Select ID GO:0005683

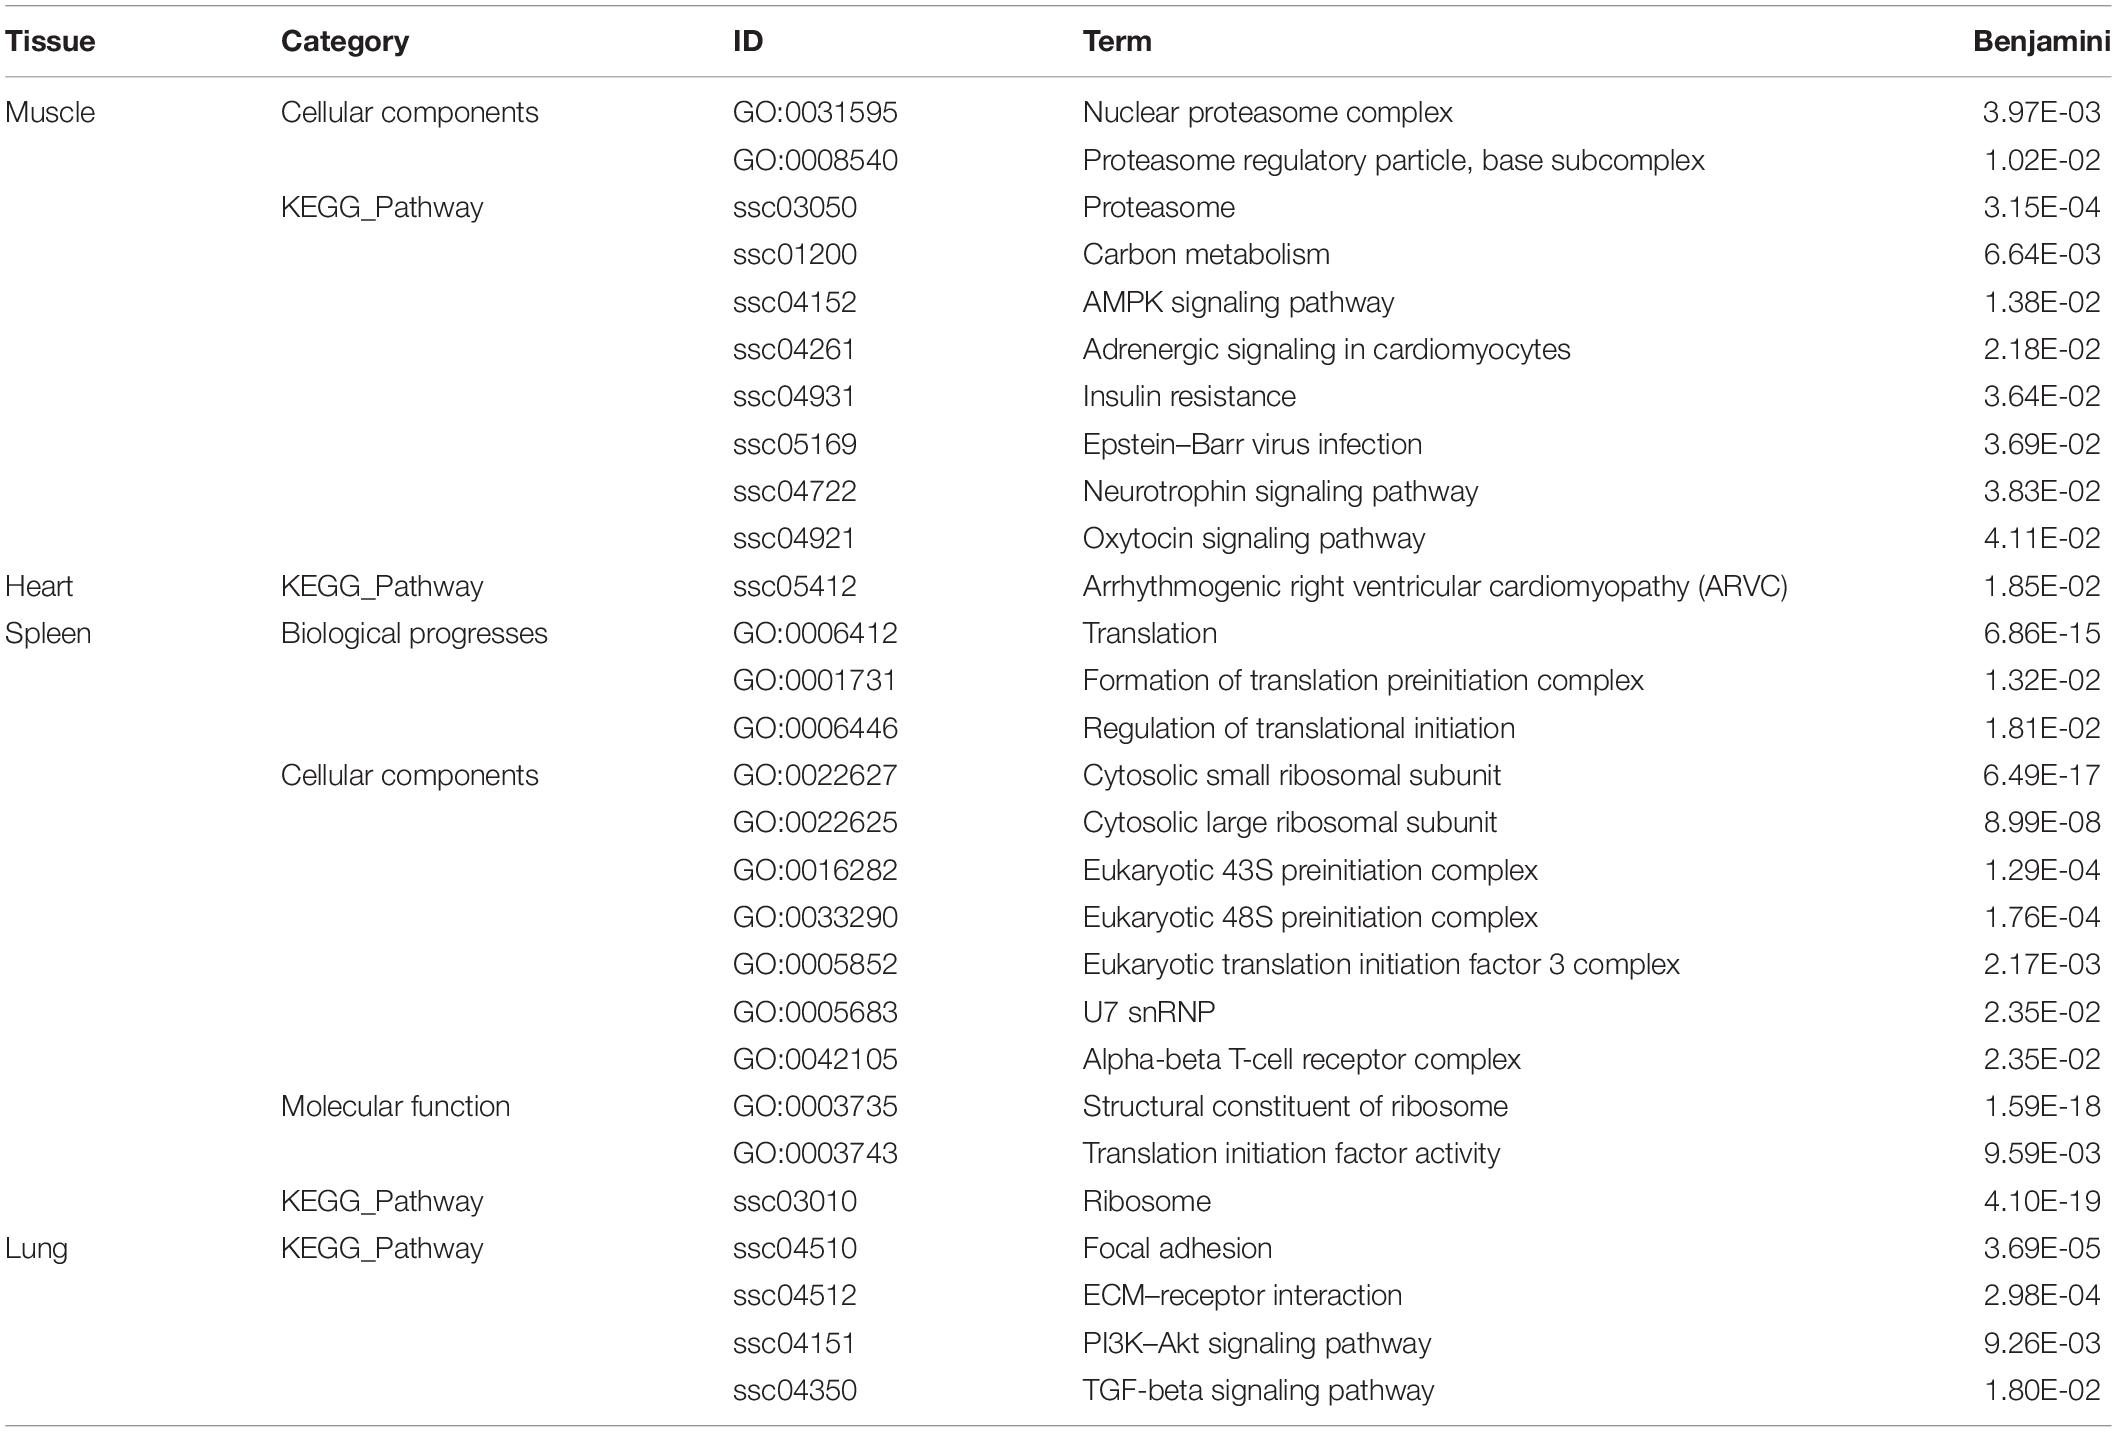tap(815, 1012)
